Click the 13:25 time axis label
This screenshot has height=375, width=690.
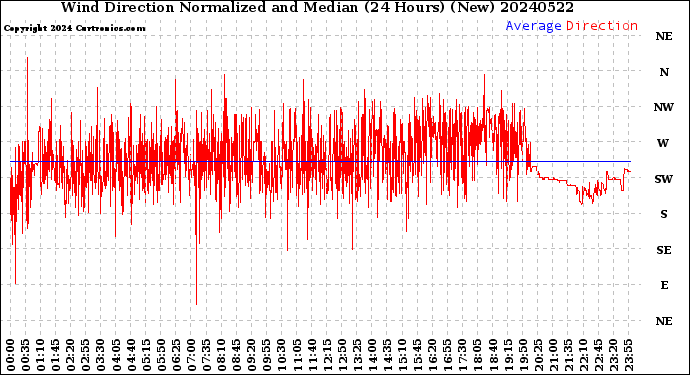[x=357, y=355]
